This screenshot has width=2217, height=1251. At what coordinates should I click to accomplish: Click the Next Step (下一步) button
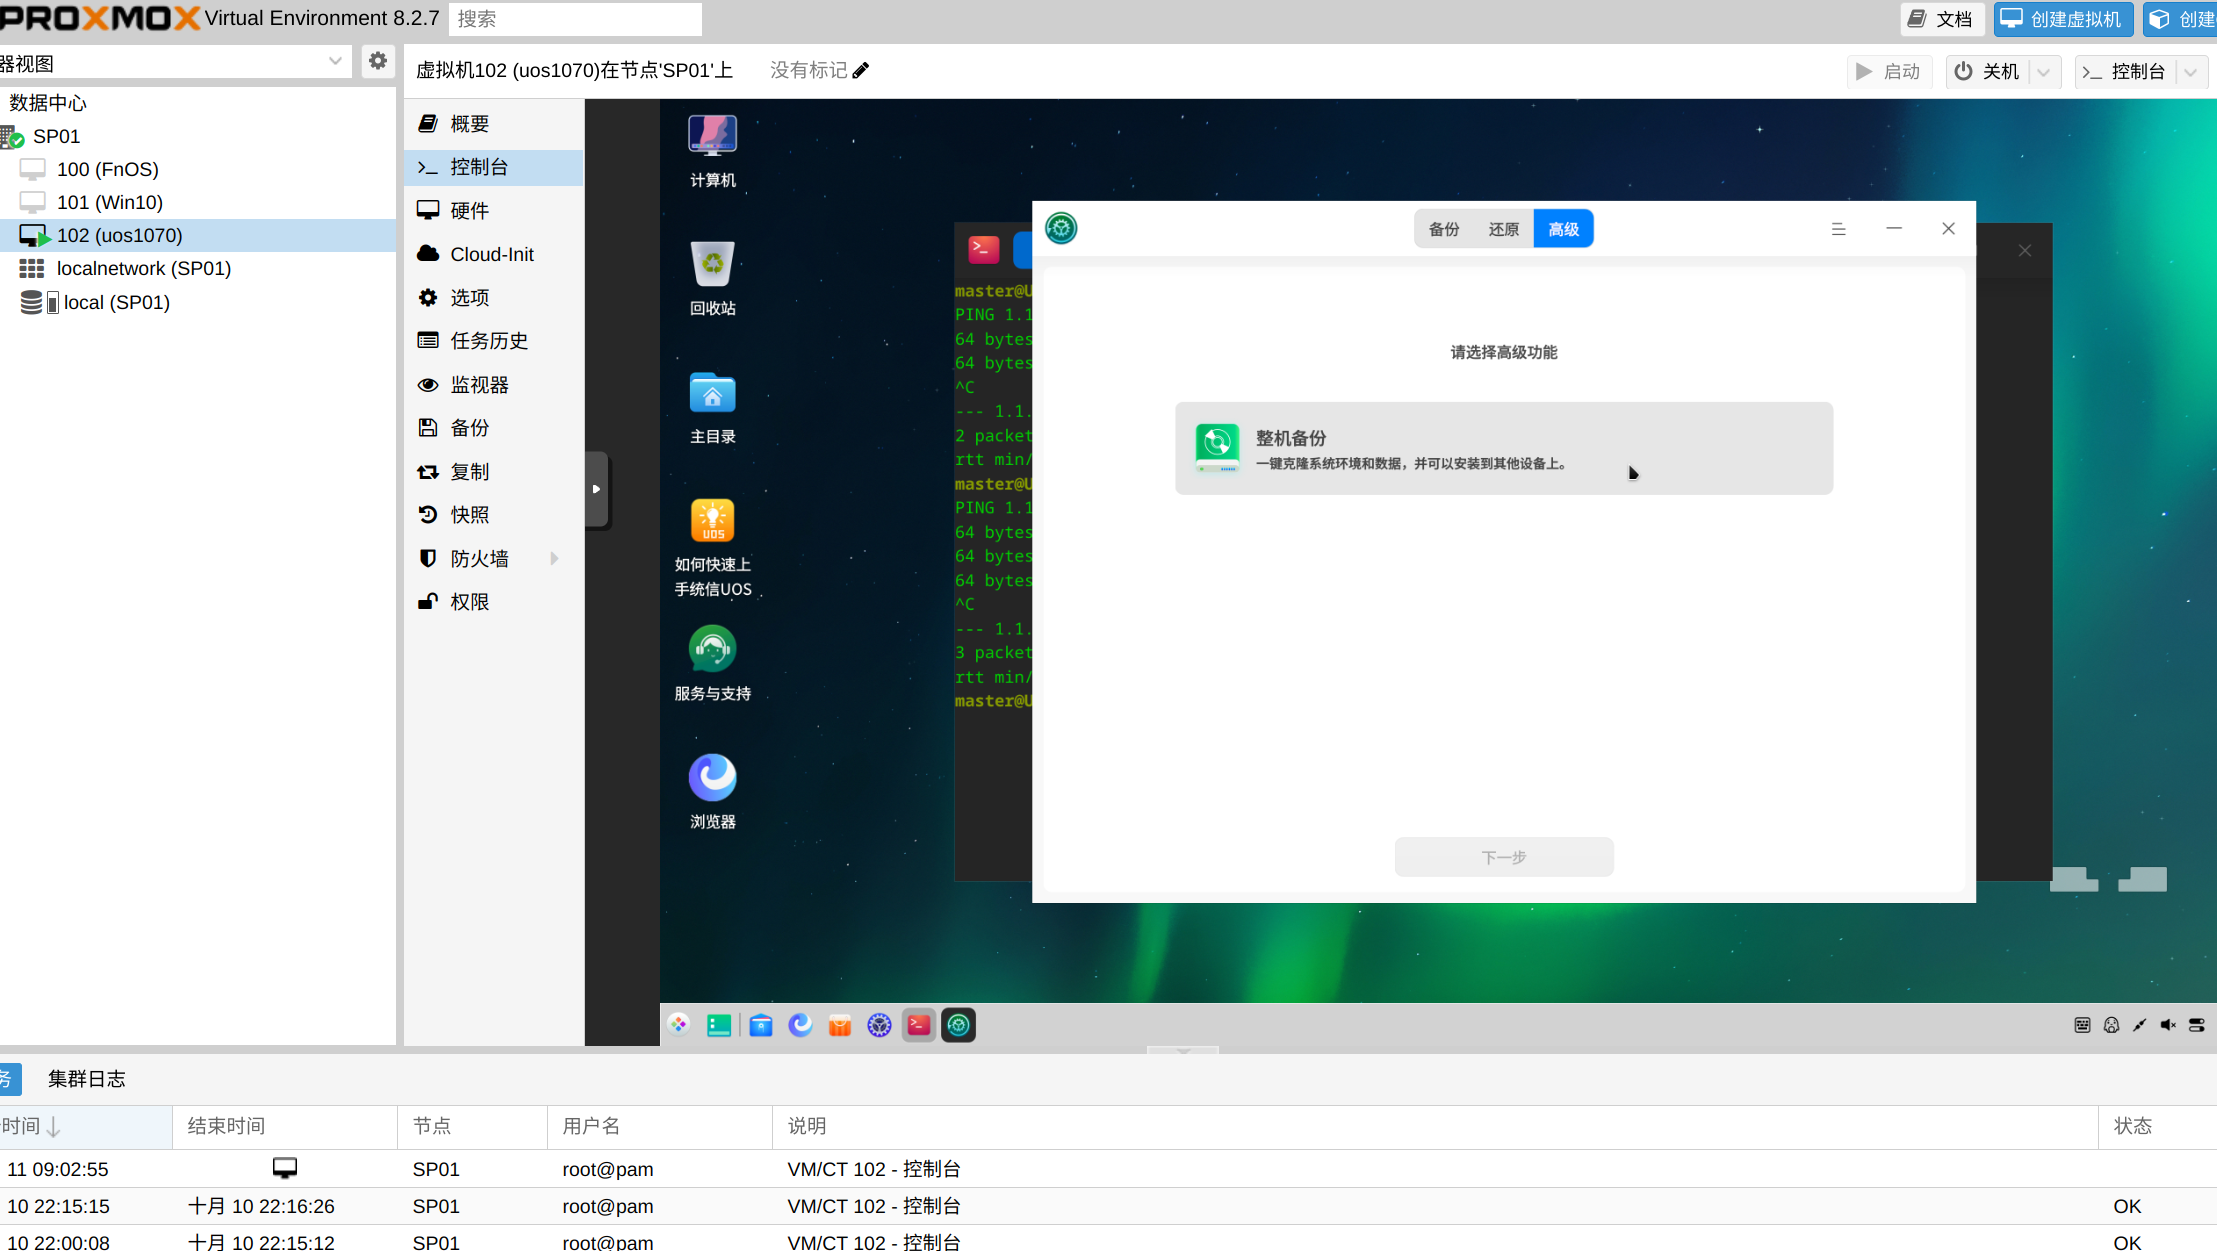pyautogui.click(x=1504, y=857)
